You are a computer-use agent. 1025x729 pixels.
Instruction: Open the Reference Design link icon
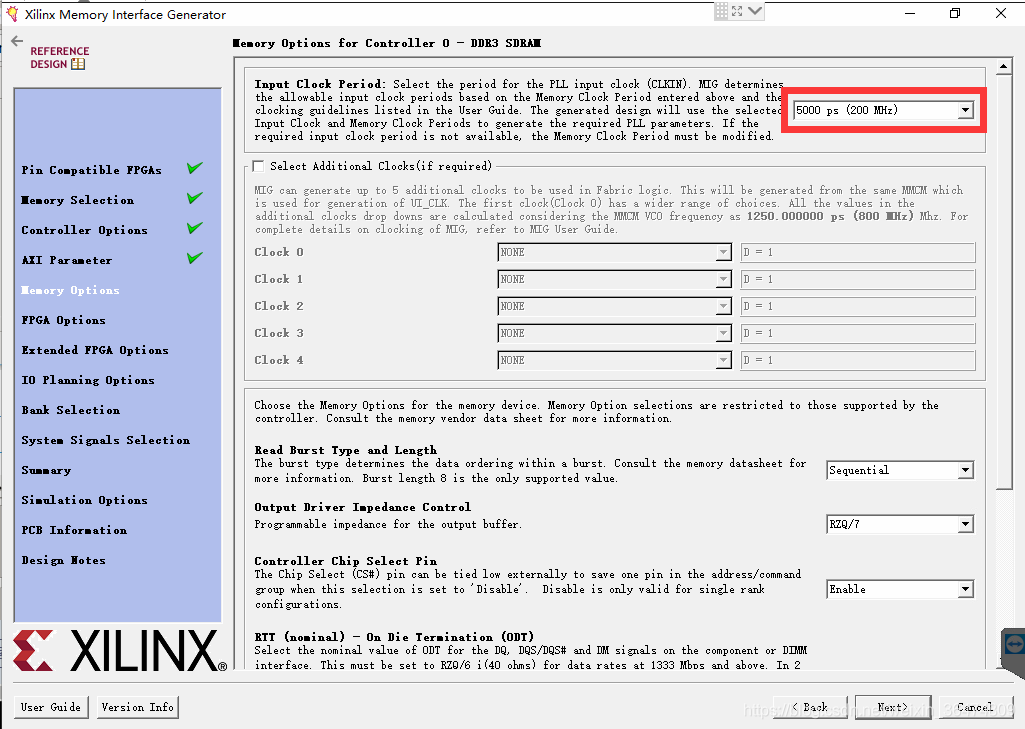tap(78, 64)
